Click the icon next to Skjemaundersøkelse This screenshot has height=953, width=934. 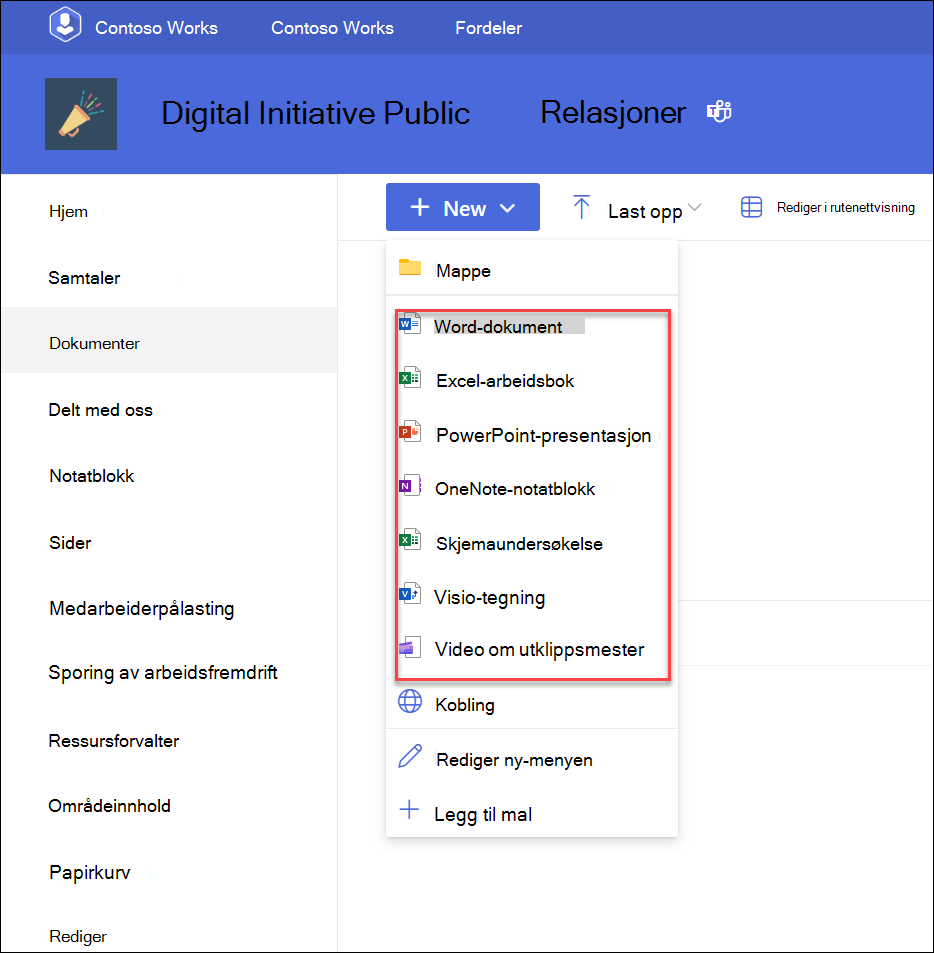[410, 540]
